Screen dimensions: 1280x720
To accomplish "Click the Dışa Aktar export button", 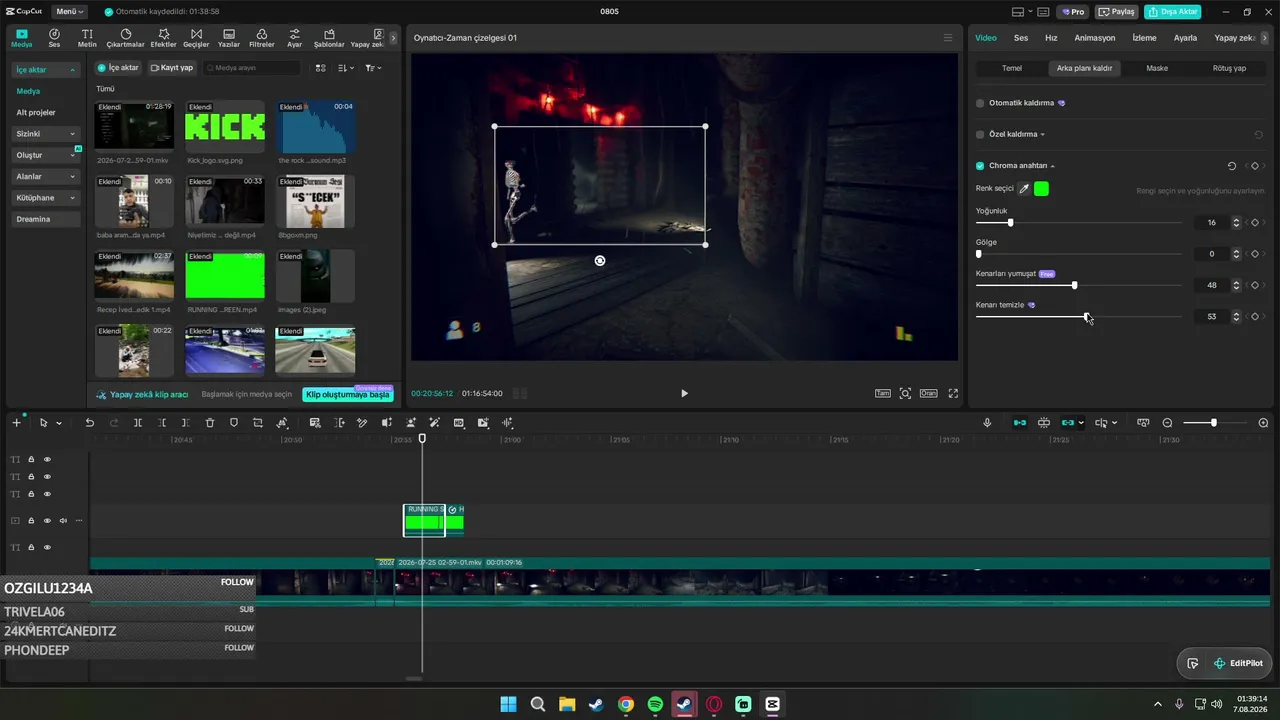I will [x=1172, y=12].
